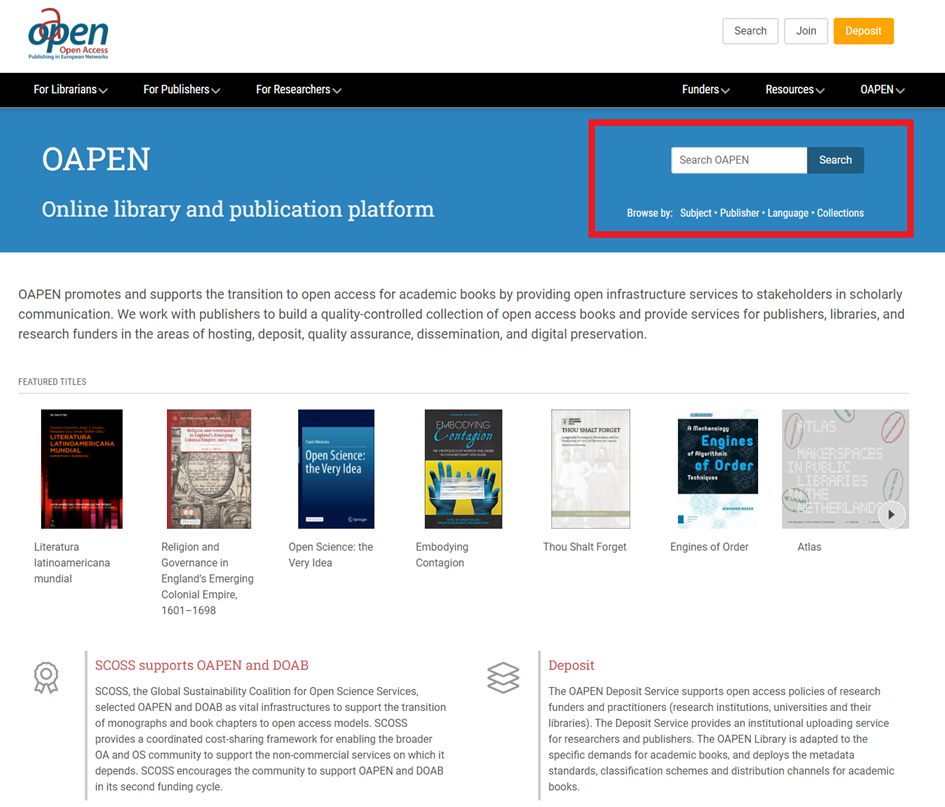
Task: Click the dark Search button beside input
Action: [x=835, y=160]
